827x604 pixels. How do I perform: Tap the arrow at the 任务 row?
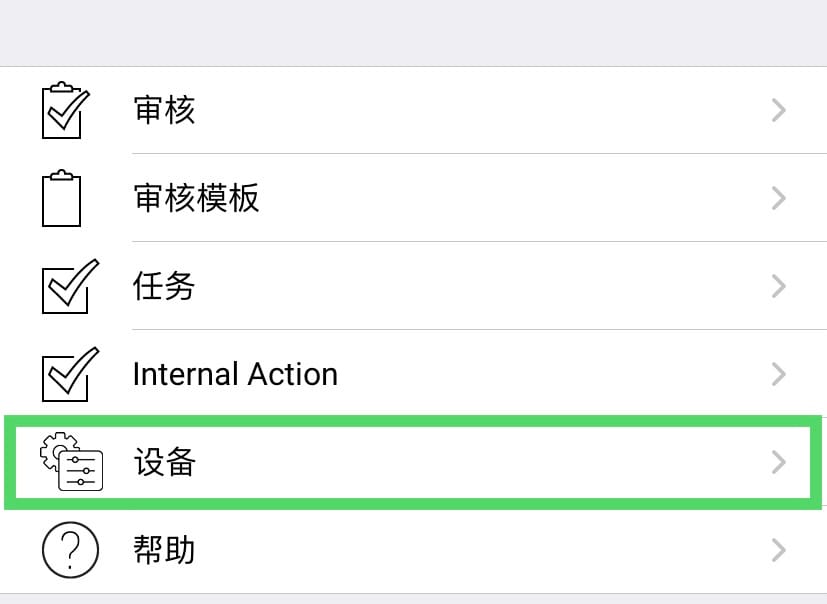pyautogui.click(x=779, y=286)
